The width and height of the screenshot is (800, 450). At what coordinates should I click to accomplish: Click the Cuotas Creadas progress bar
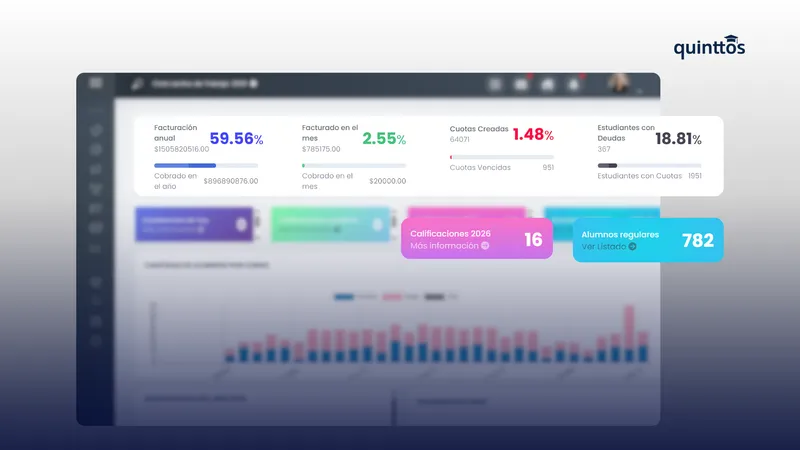502,157
